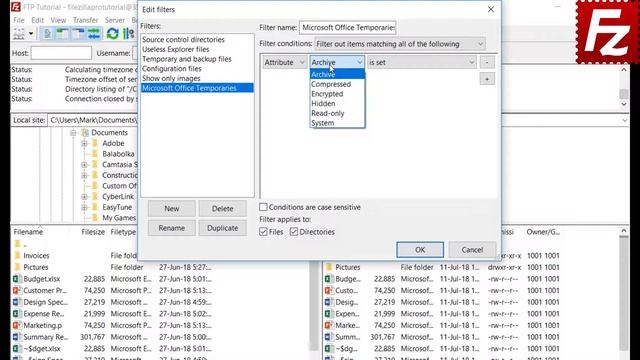Click Word icon of local Design Spec... file
This screenshot has width=640, height=360.
[x=16, y=302]
